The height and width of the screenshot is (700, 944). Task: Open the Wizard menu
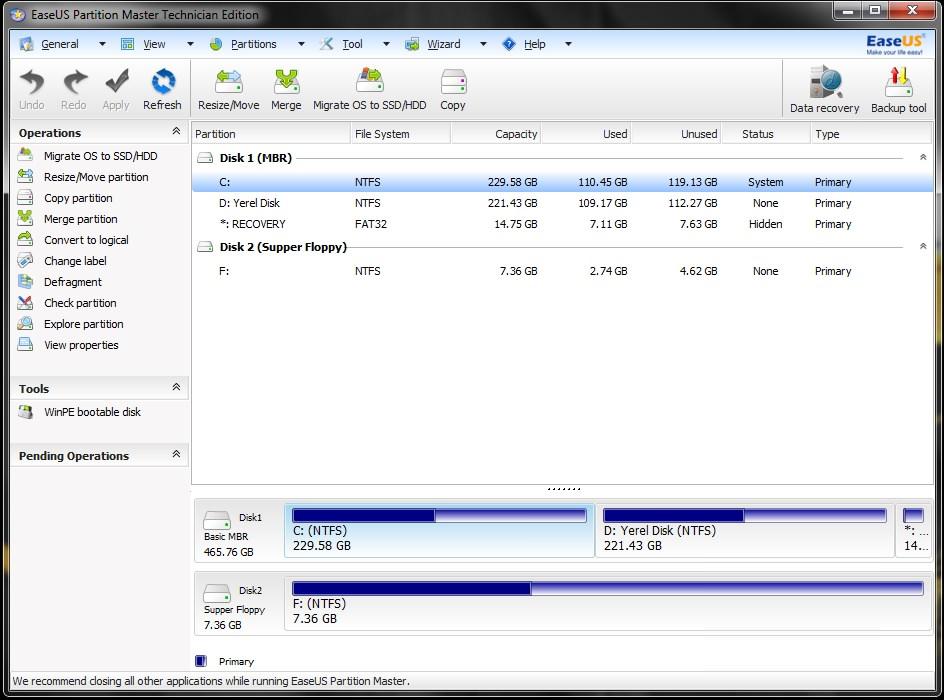pos(443,44)
